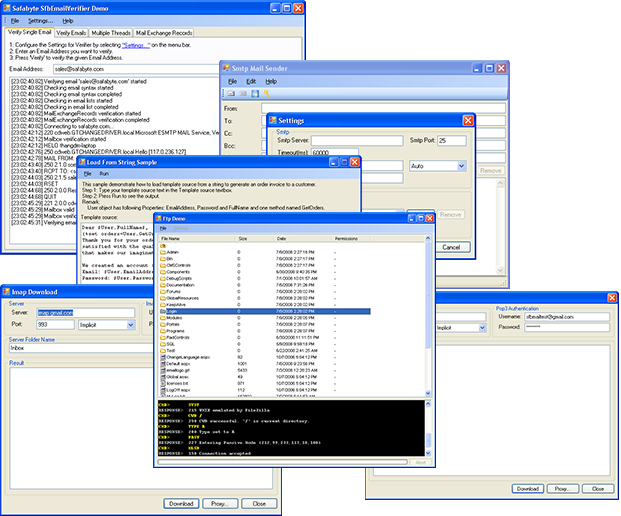Click the Email Address field in SfbEmailVerifier

point(137,69)
